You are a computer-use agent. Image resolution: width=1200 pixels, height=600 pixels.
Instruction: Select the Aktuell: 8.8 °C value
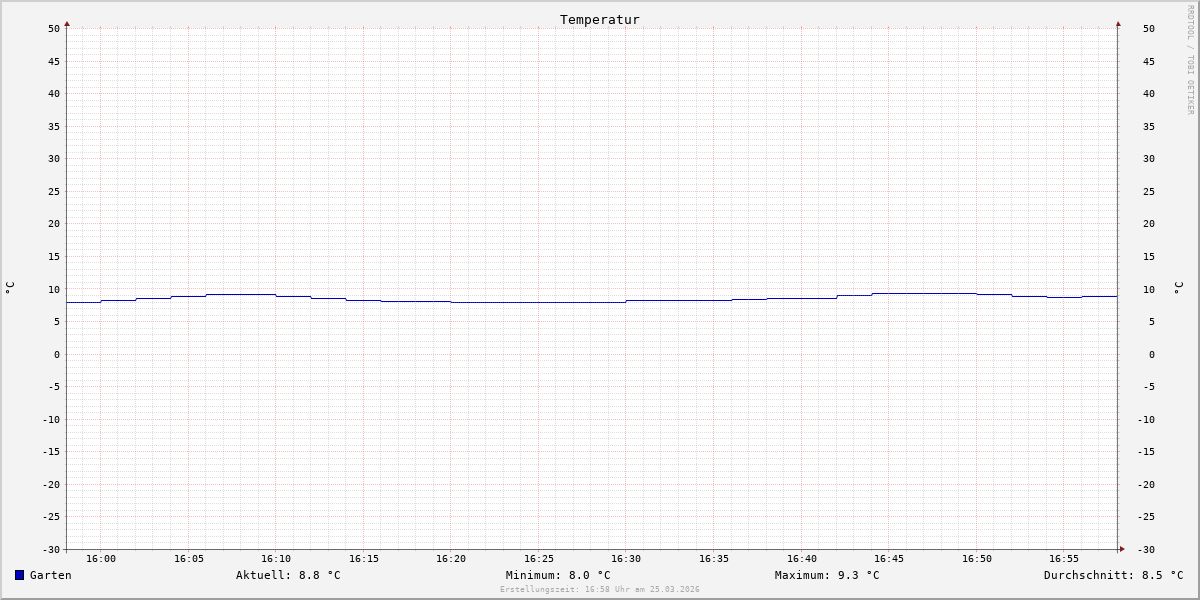point(288,575)
